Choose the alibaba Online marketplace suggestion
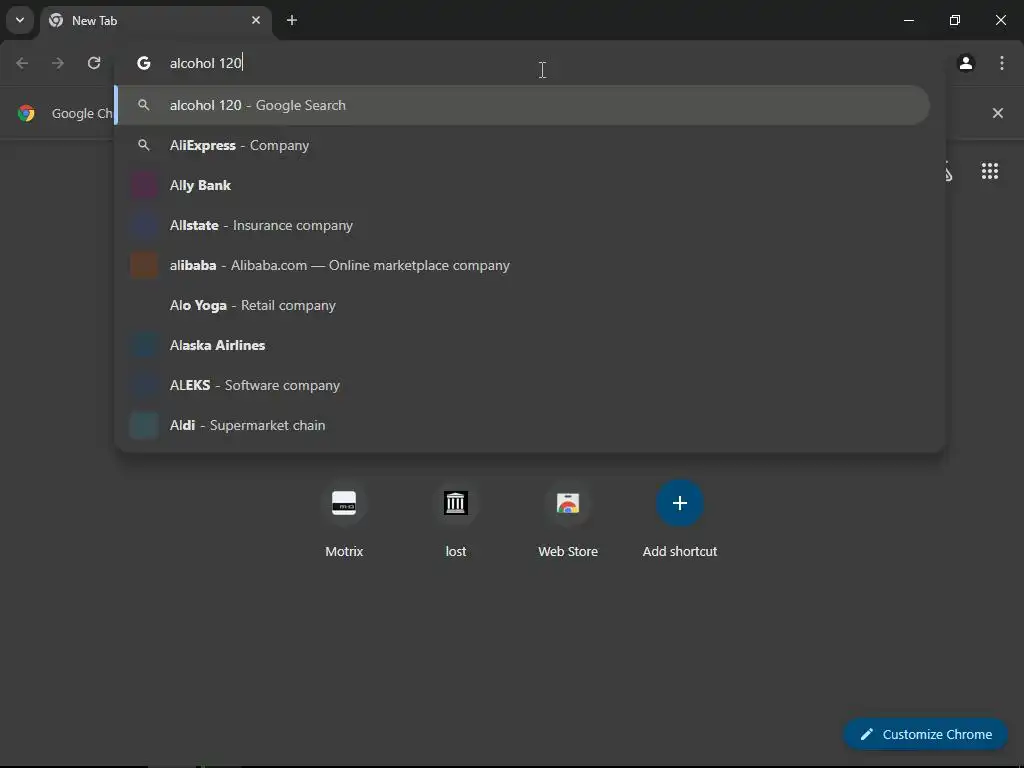Screen dimensions: 1024x768 tap(522, 265)
